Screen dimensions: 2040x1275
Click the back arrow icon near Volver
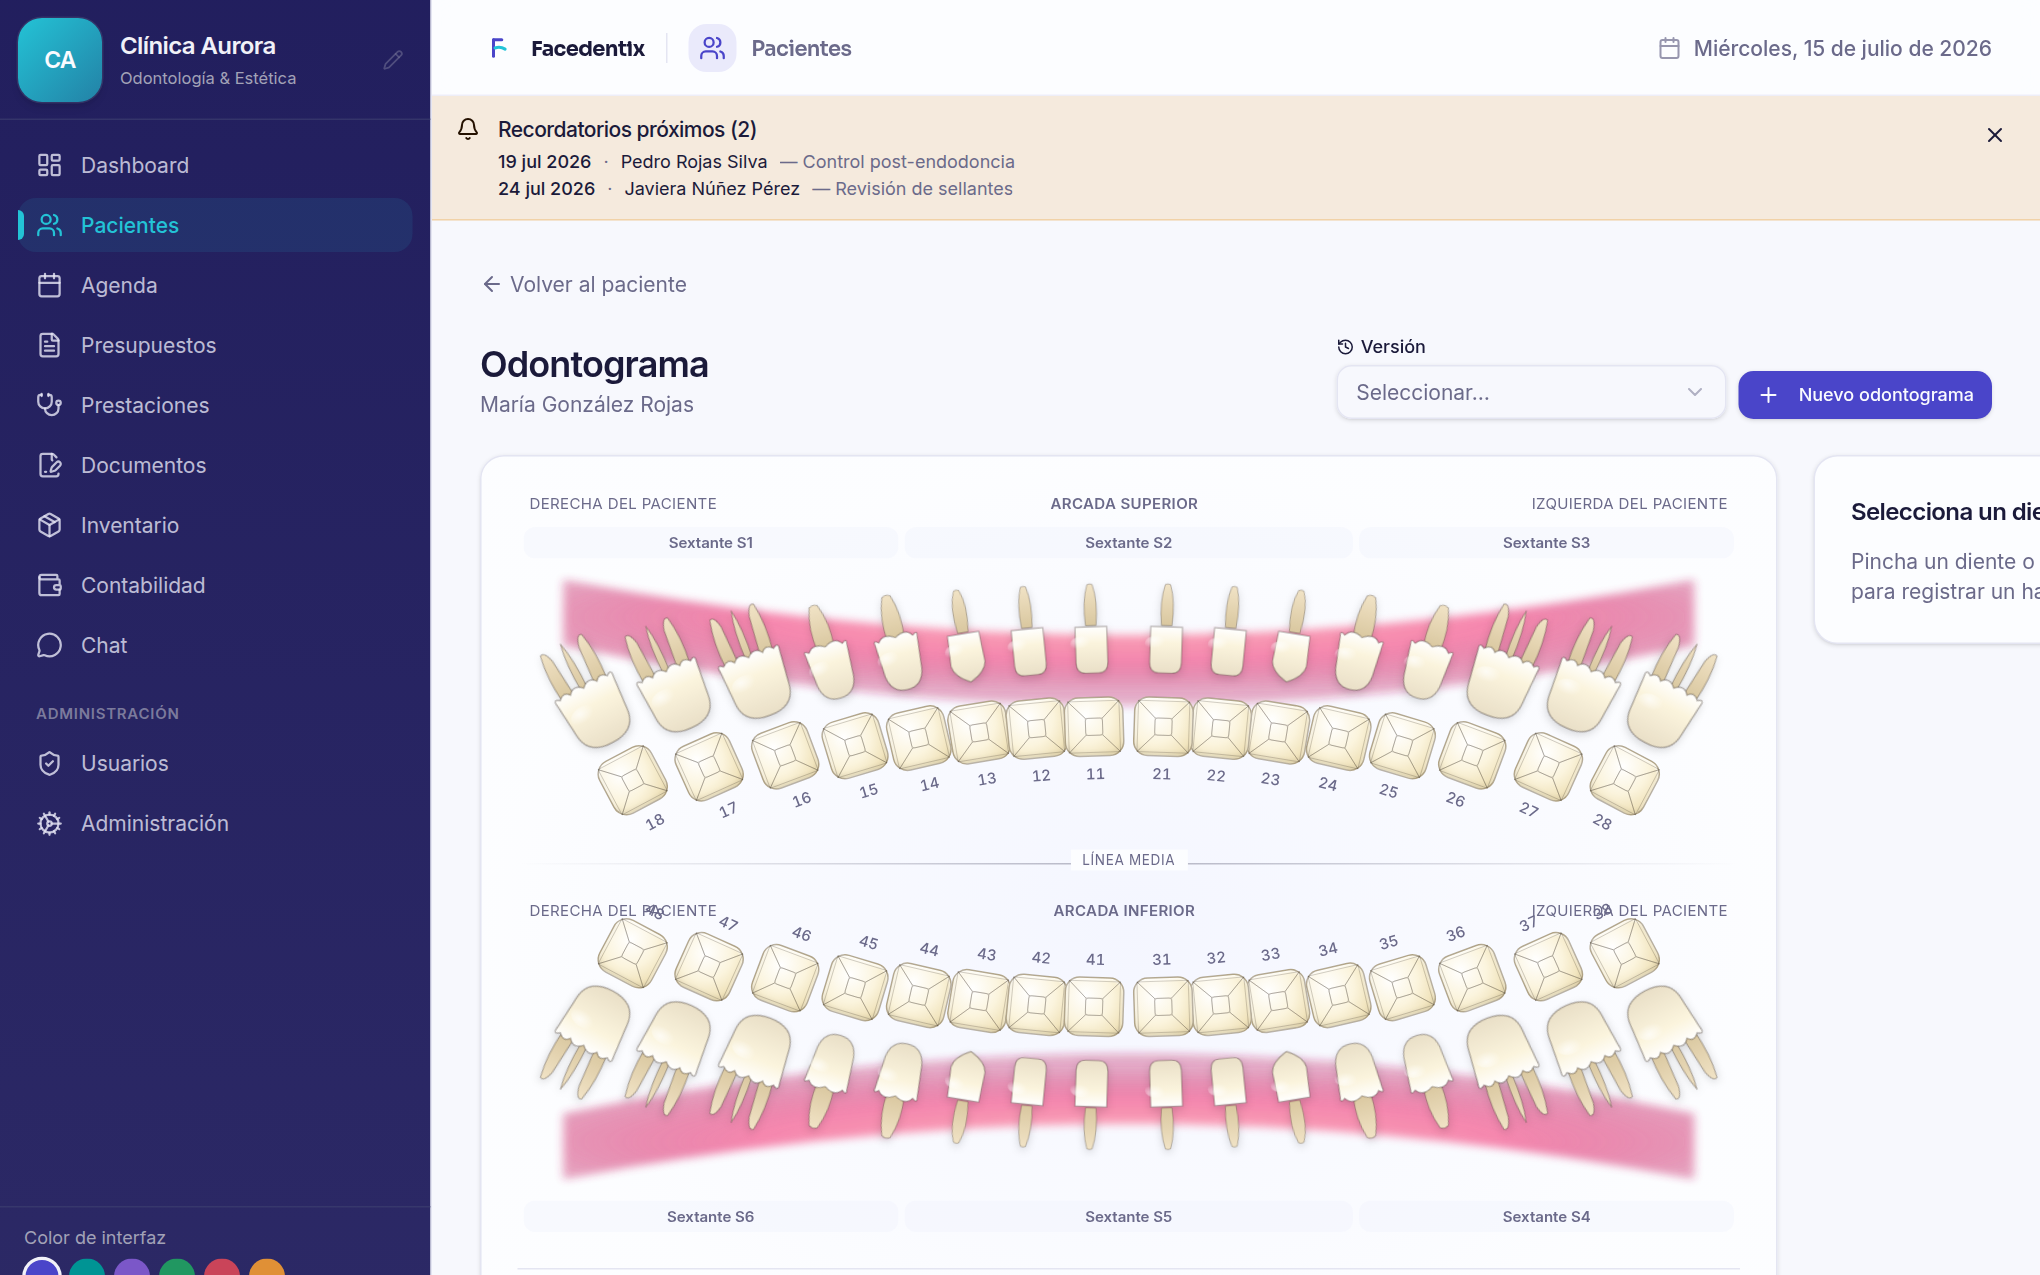[491, 284]
